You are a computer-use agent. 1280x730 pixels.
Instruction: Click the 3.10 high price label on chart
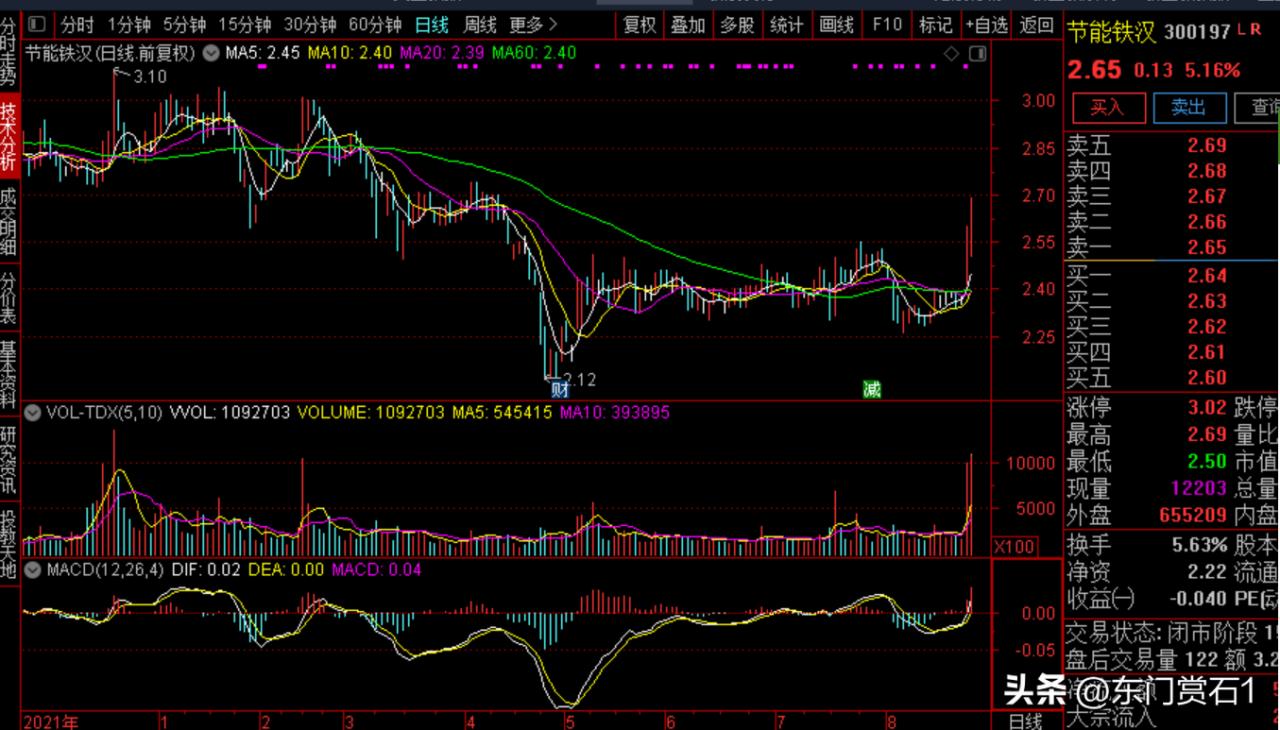(x=150, y=76)
